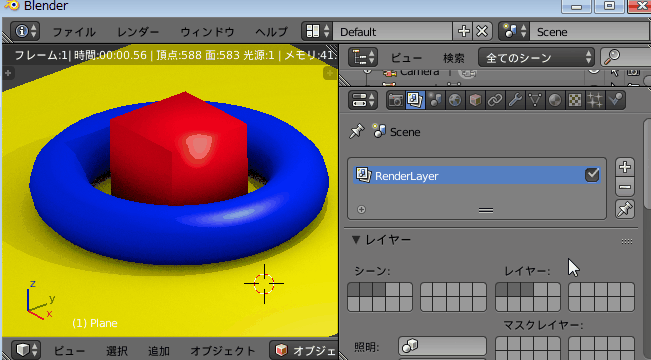Click the Default layout name field
This screenshot has height=360, width=651.
(x=392, y=32)
